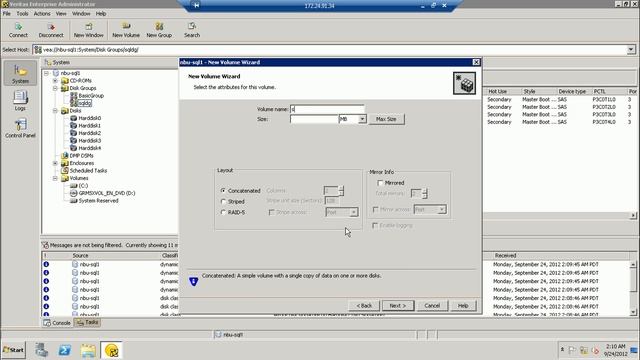Select DMP DSMs in the tree
Screen dimensions: 640x360
(x=81, y=156)
